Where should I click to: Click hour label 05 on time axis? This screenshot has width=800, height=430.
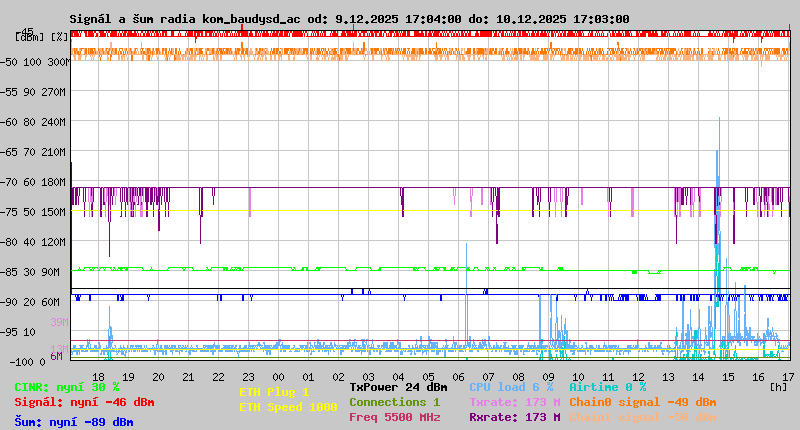429,377
